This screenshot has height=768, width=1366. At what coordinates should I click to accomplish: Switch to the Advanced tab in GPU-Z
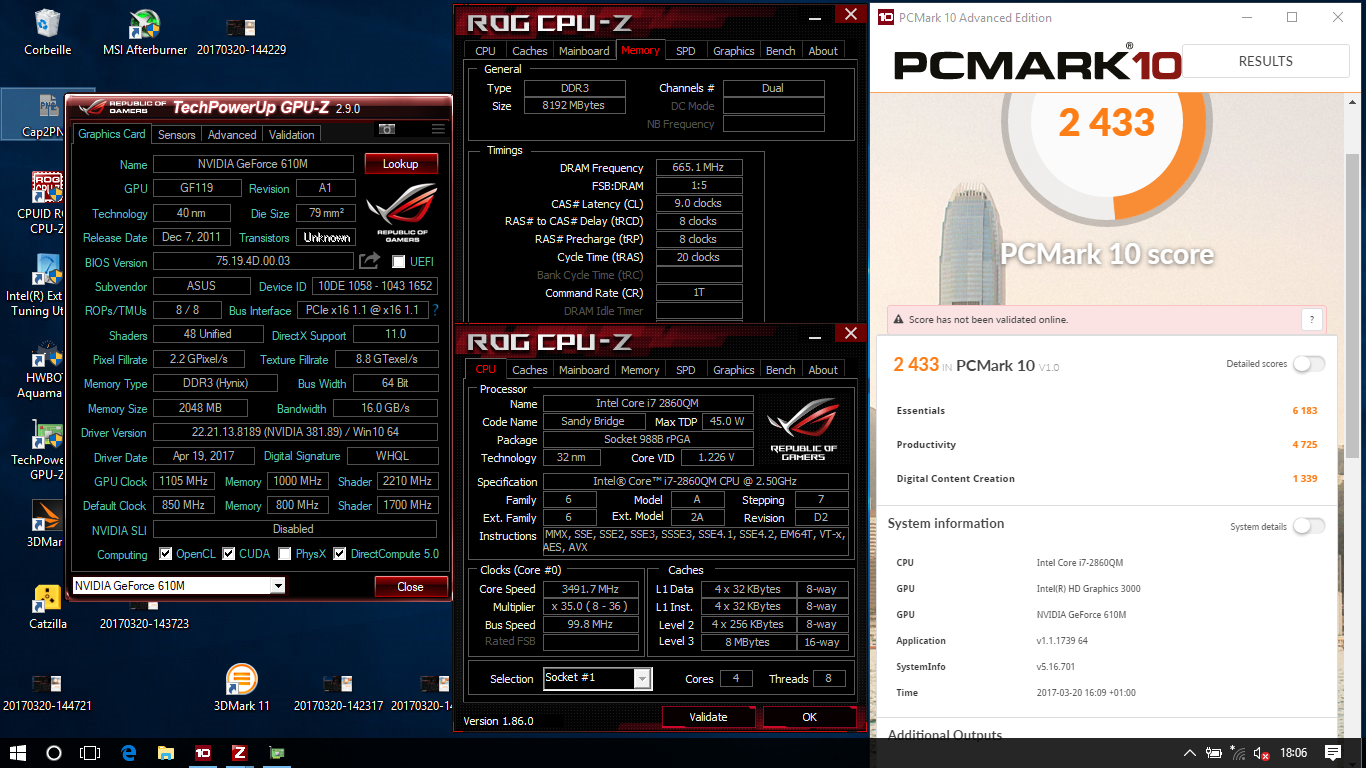232,134
